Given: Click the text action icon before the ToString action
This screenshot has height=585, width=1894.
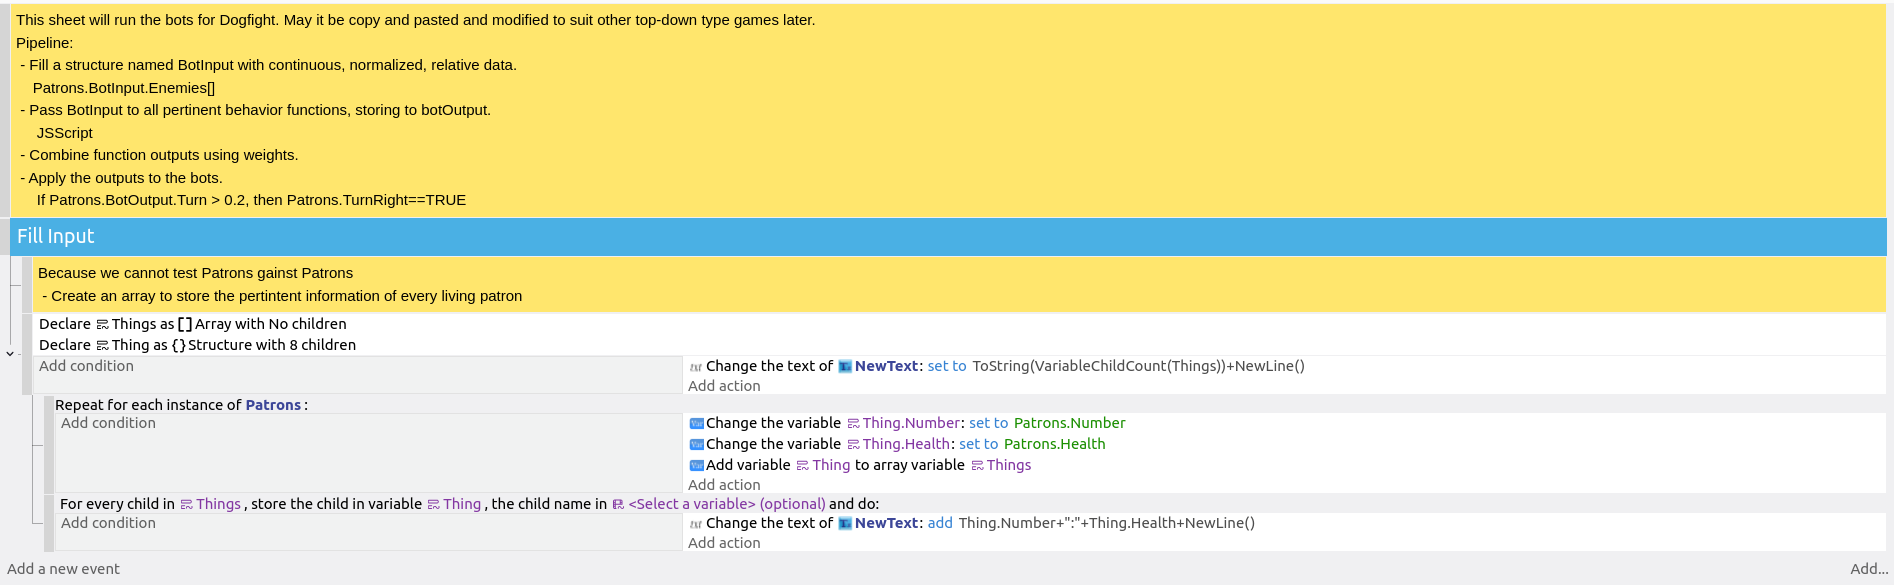Looking at the screenshot, I should [696, 367].
